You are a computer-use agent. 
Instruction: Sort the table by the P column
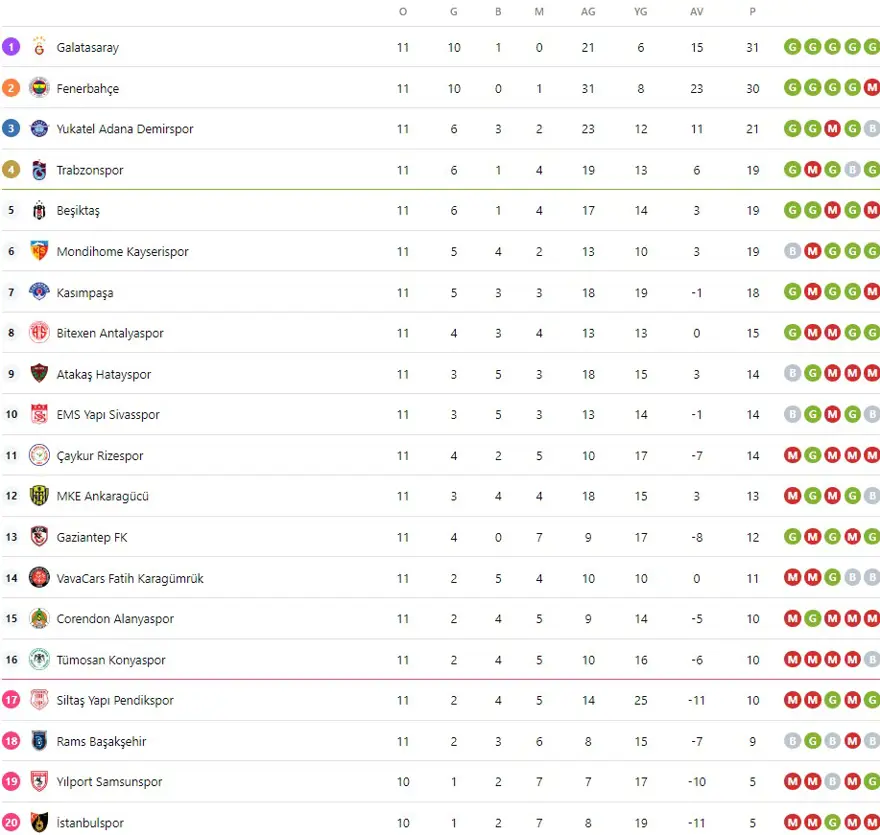click(752, 12)
